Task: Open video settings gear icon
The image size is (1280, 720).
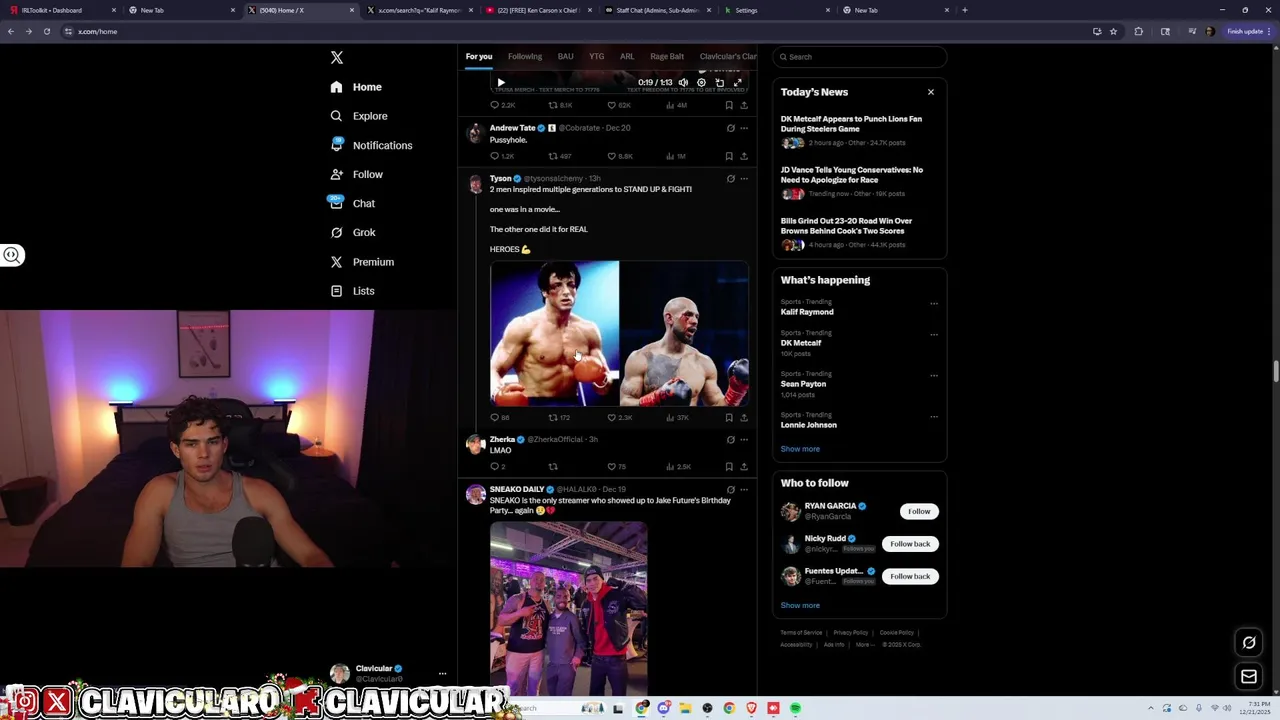Action: [x=701, y=83]
